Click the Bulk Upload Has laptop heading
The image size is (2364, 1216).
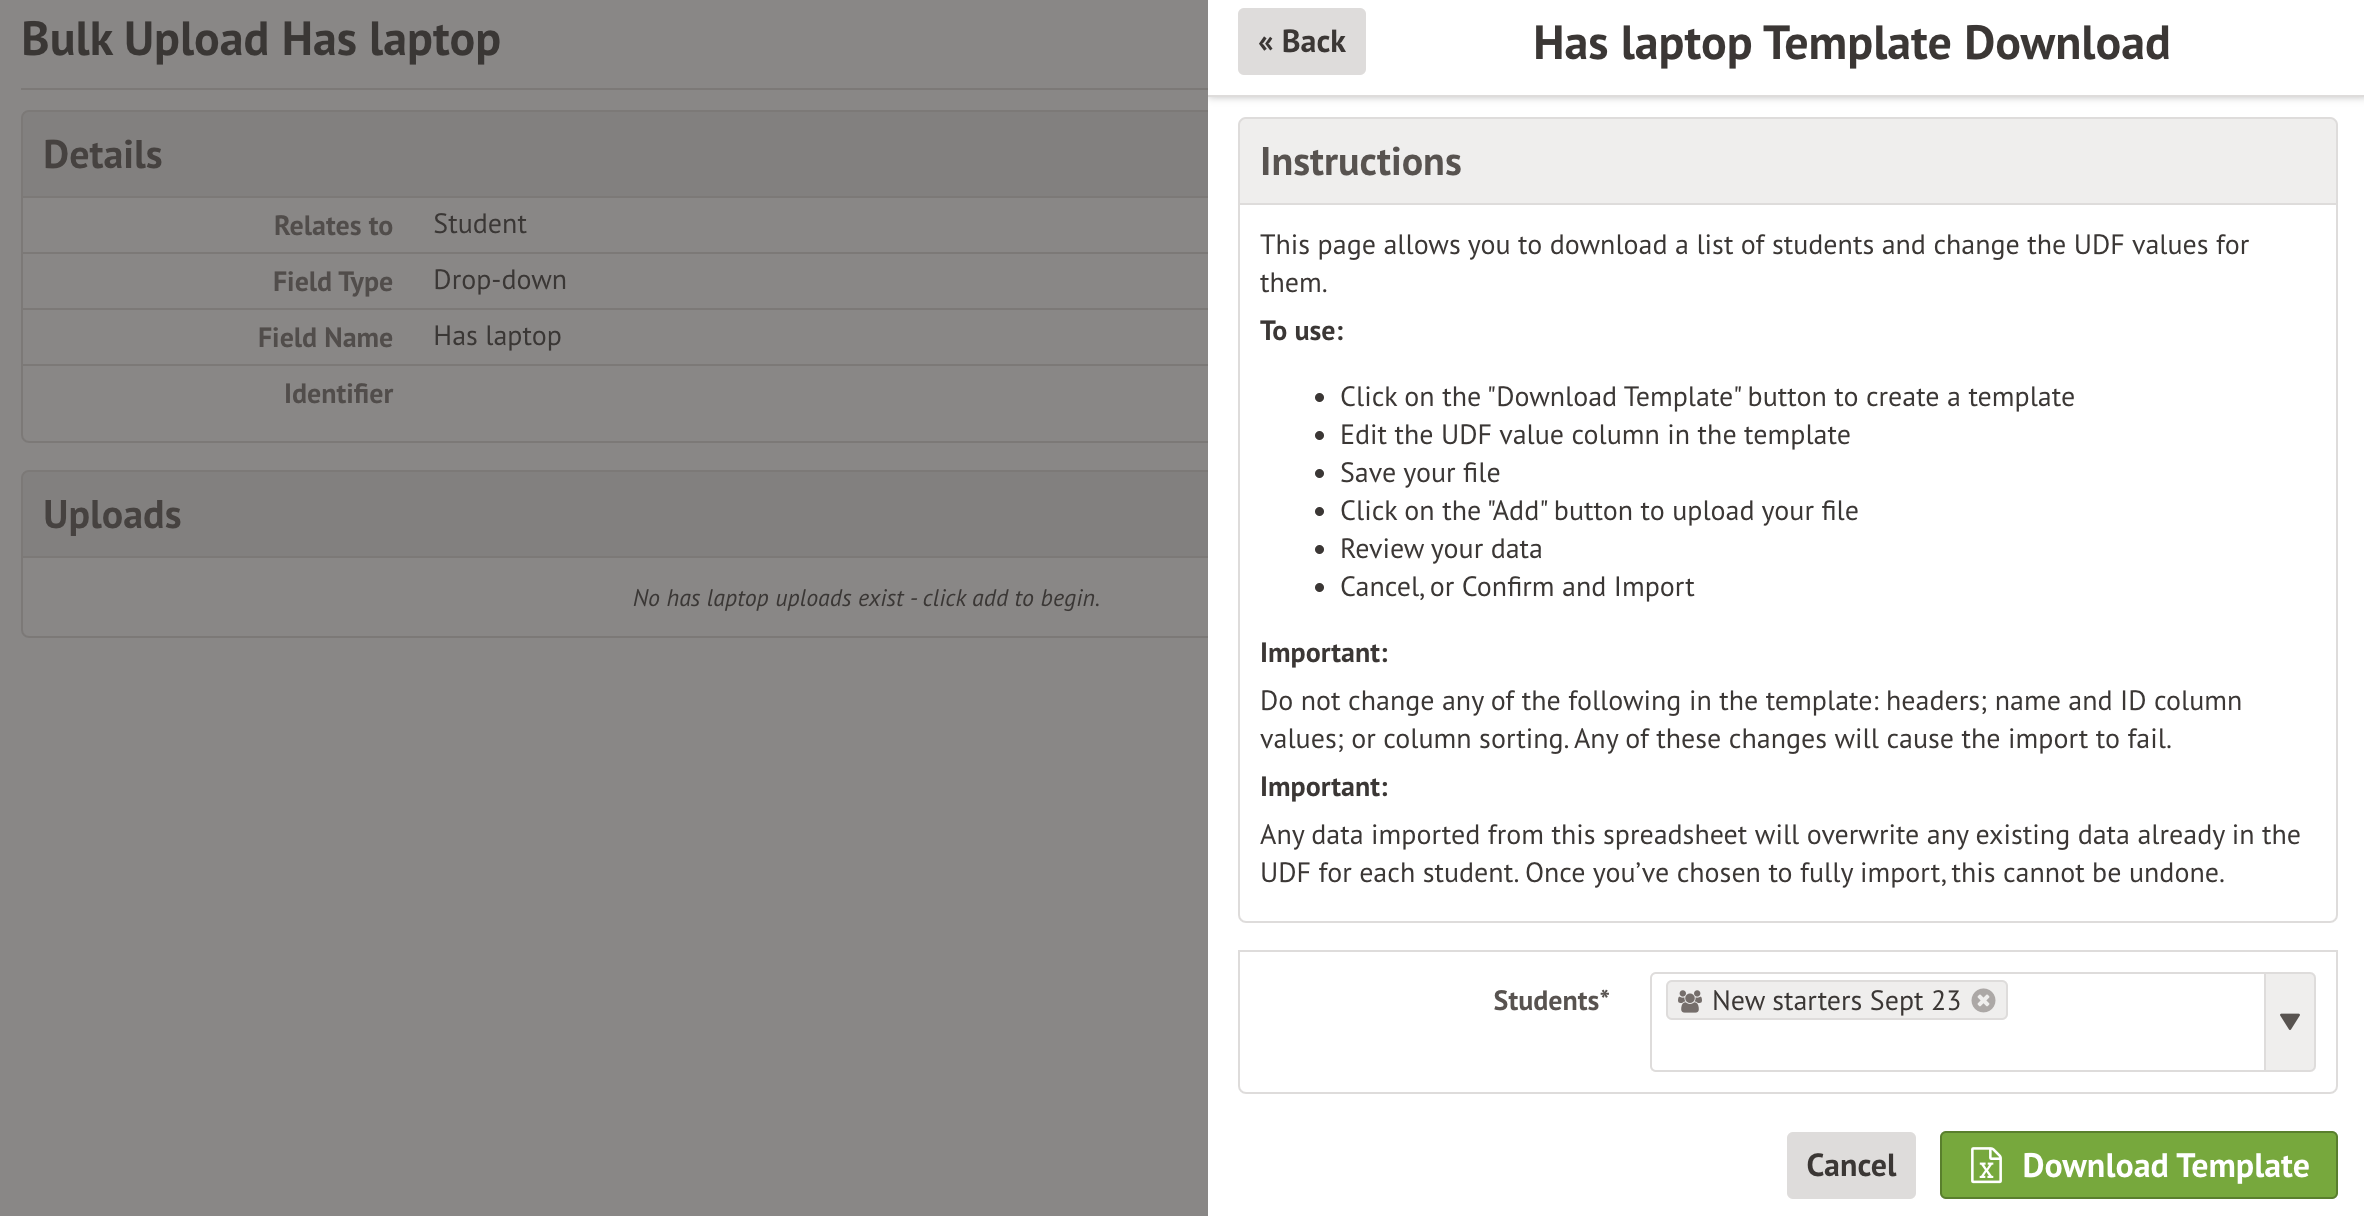pos(260,40)
